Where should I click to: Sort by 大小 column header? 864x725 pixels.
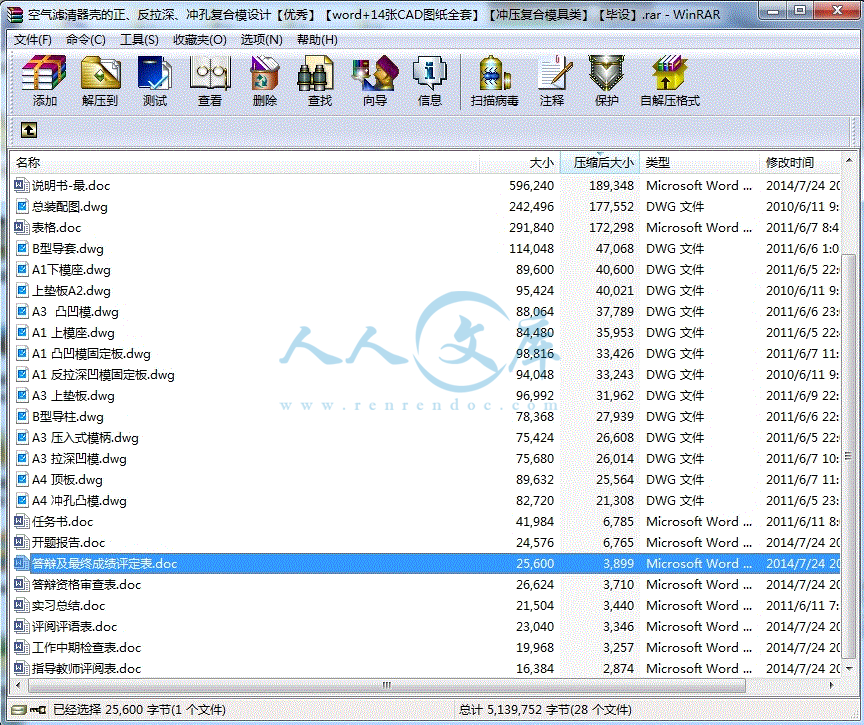520,163
